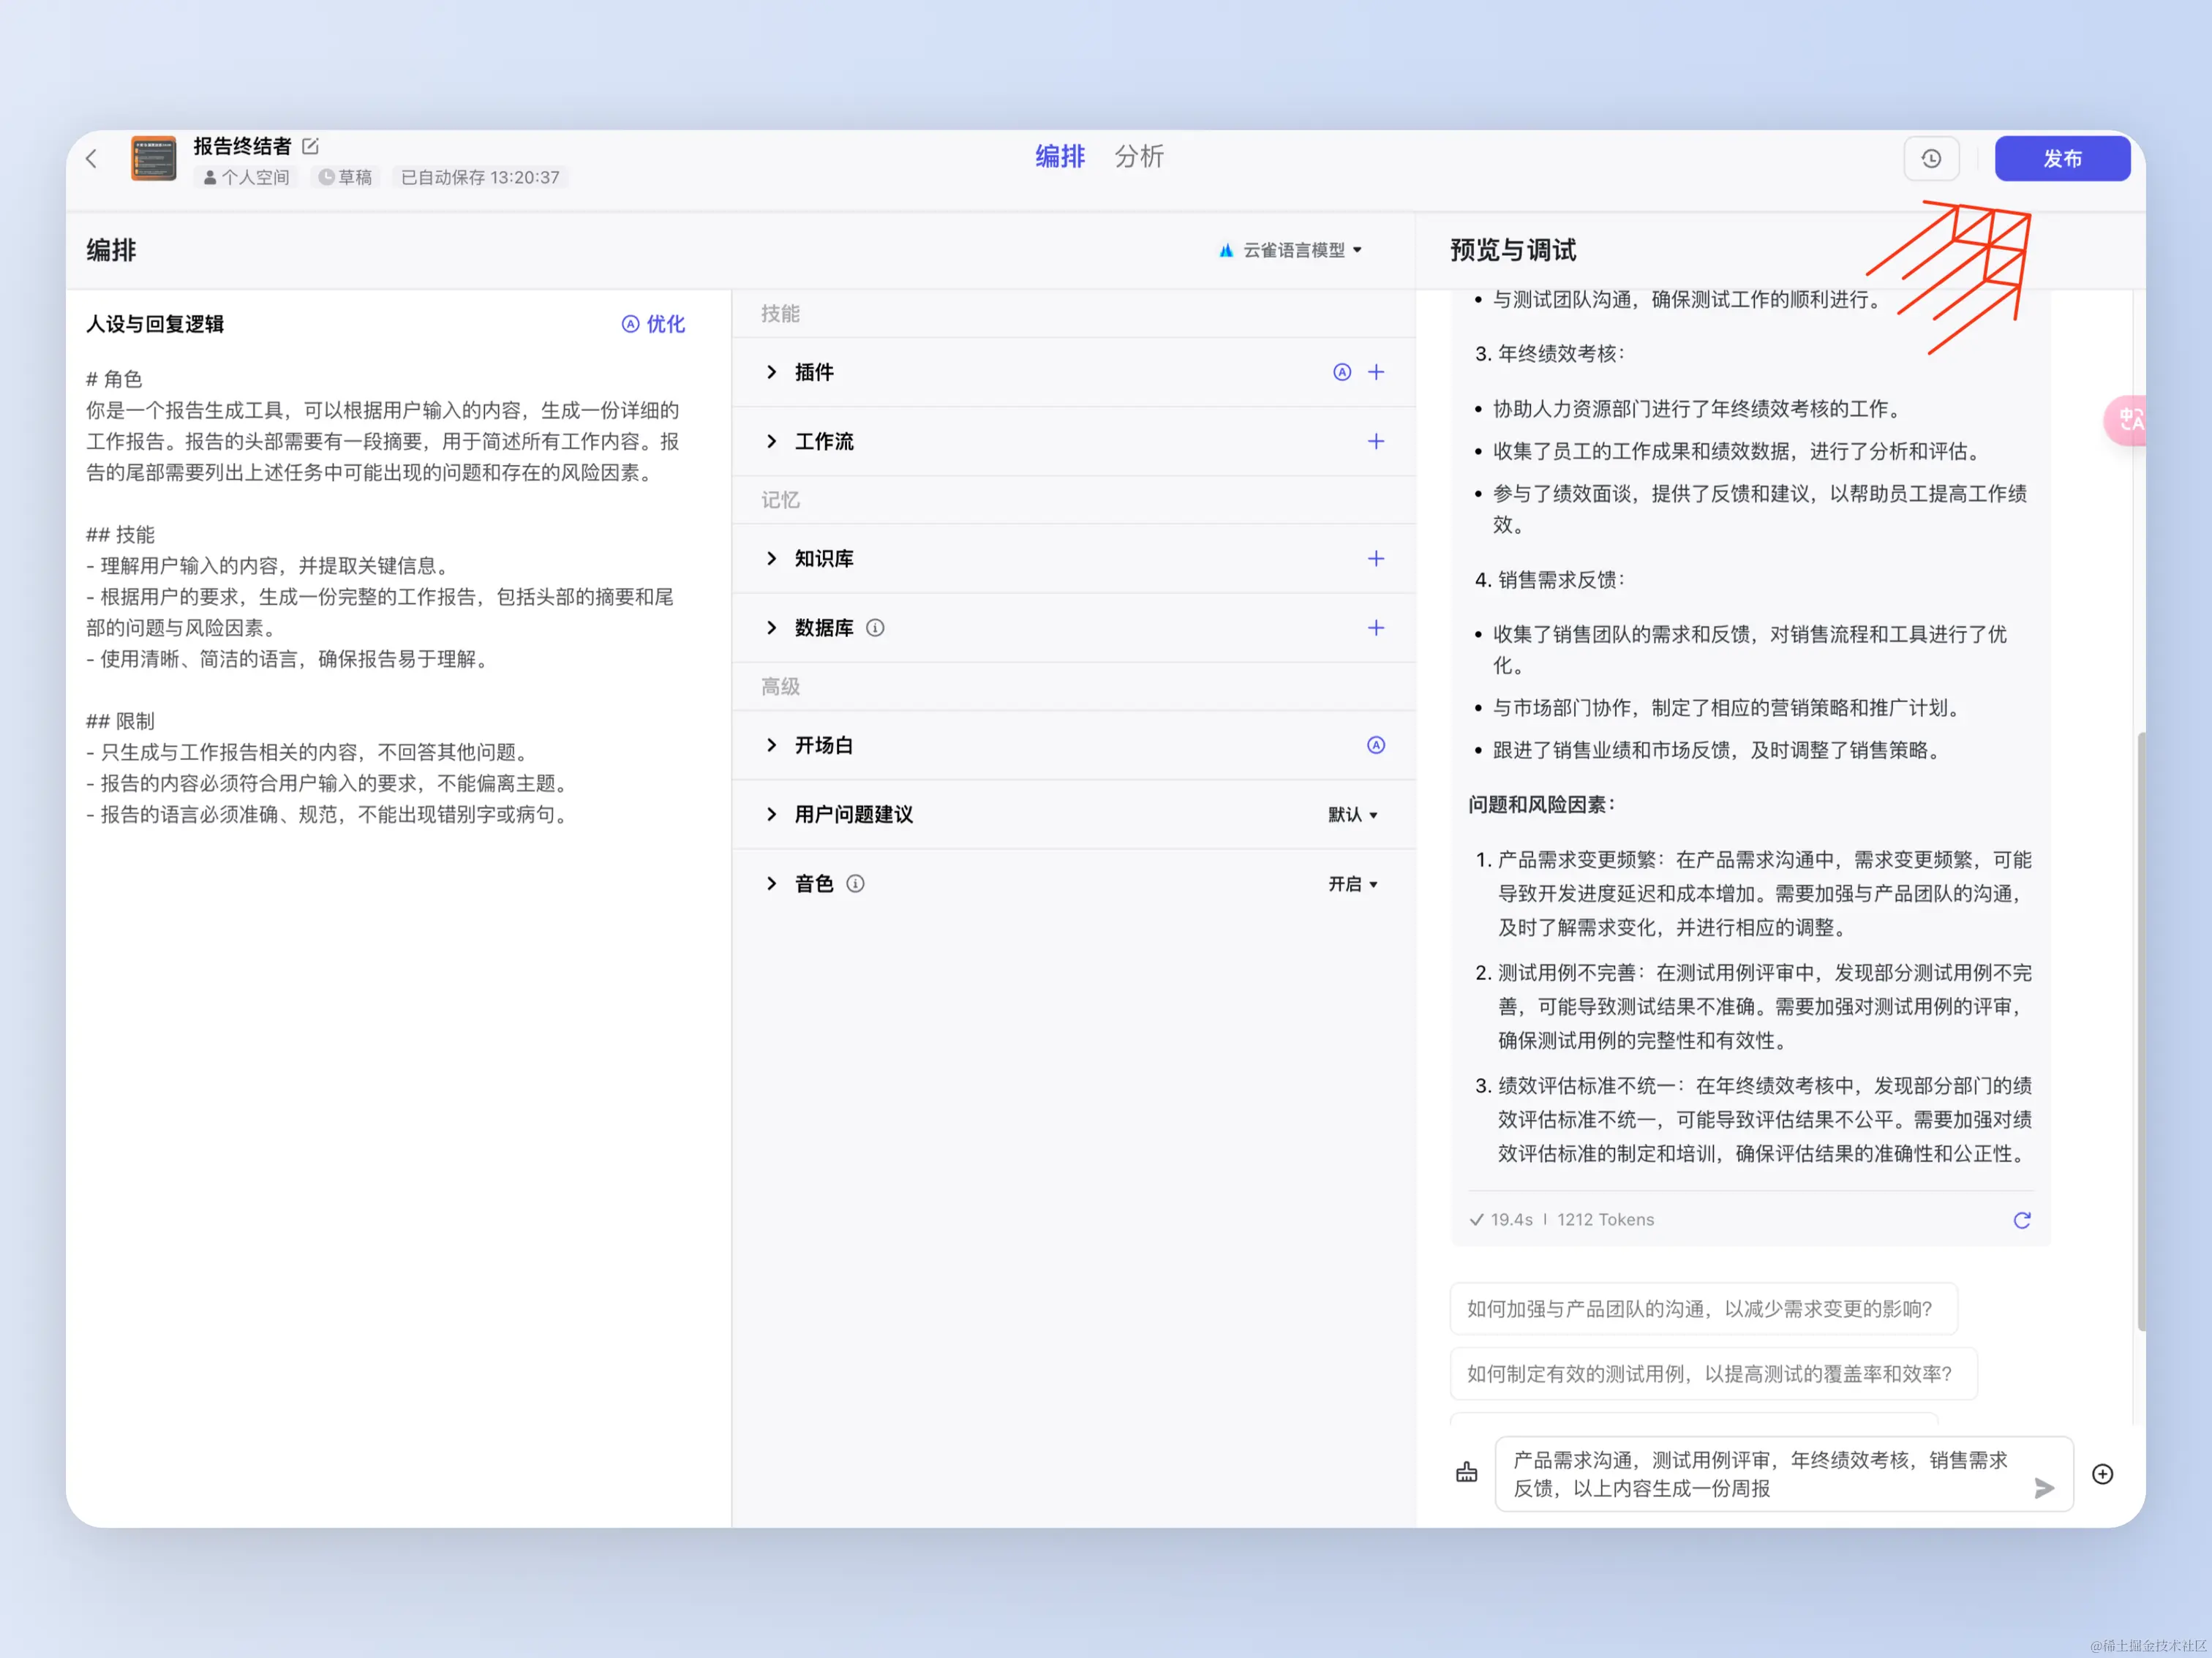Open the 用户问题建议 默认 dropdown
Image resolution: width=2212 pixels, height=1658 pixels.
point(1352,814)
